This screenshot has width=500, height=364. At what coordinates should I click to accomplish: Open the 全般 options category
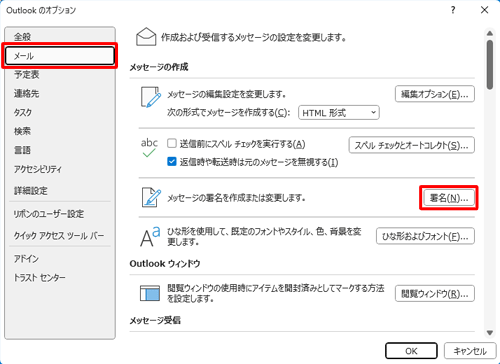point(22,36)
